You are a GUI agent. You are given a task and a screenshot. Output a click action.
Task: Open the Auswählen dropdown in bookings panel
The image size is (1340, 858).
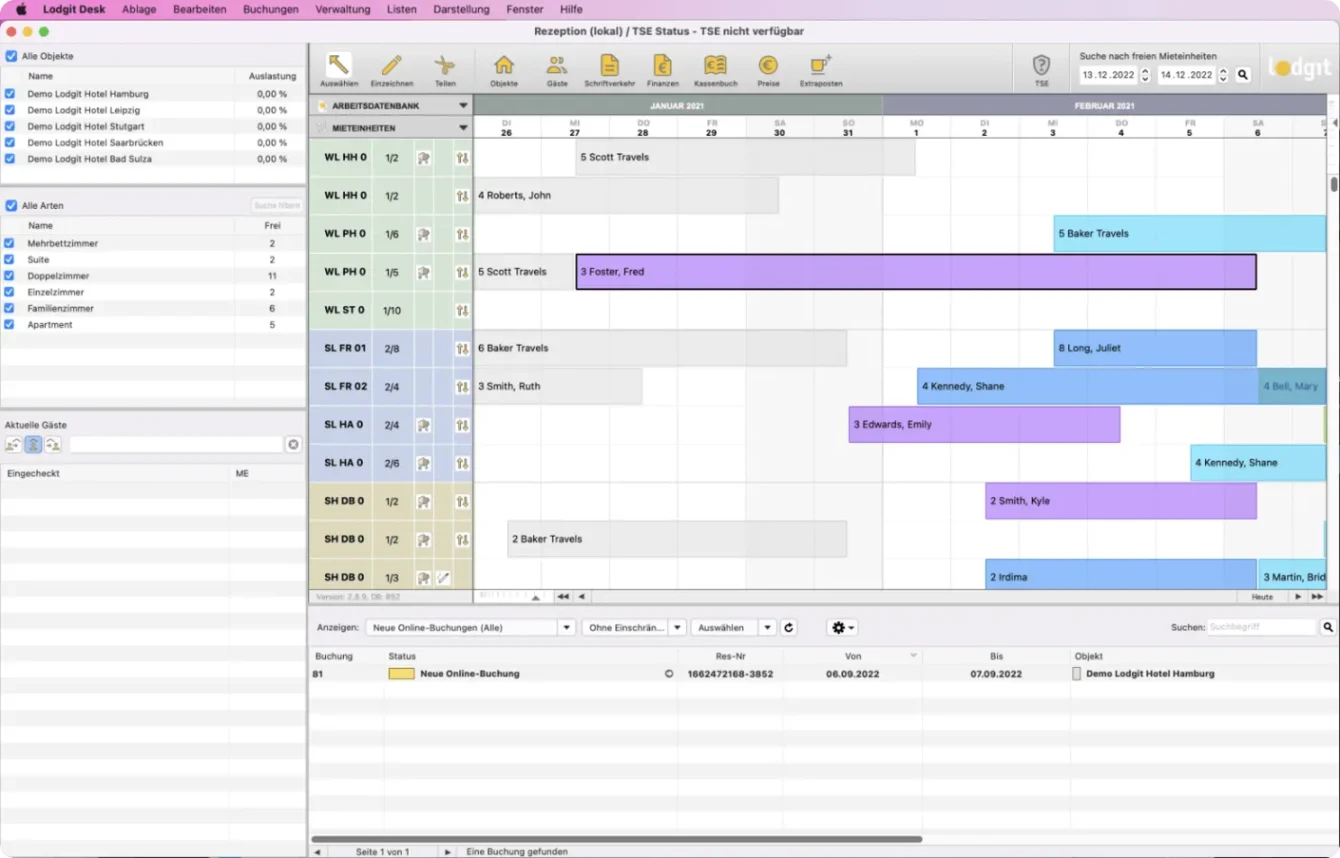pyautogui.click(x=734, y=628)
